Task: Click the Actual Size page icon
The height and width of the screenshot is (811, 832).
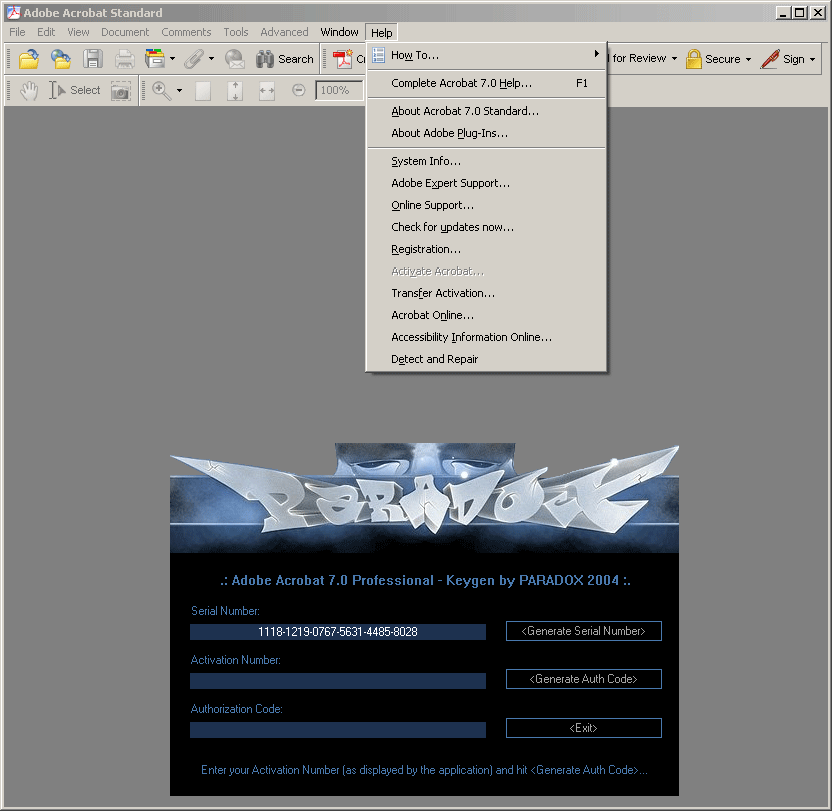Action: click(203, 91)
